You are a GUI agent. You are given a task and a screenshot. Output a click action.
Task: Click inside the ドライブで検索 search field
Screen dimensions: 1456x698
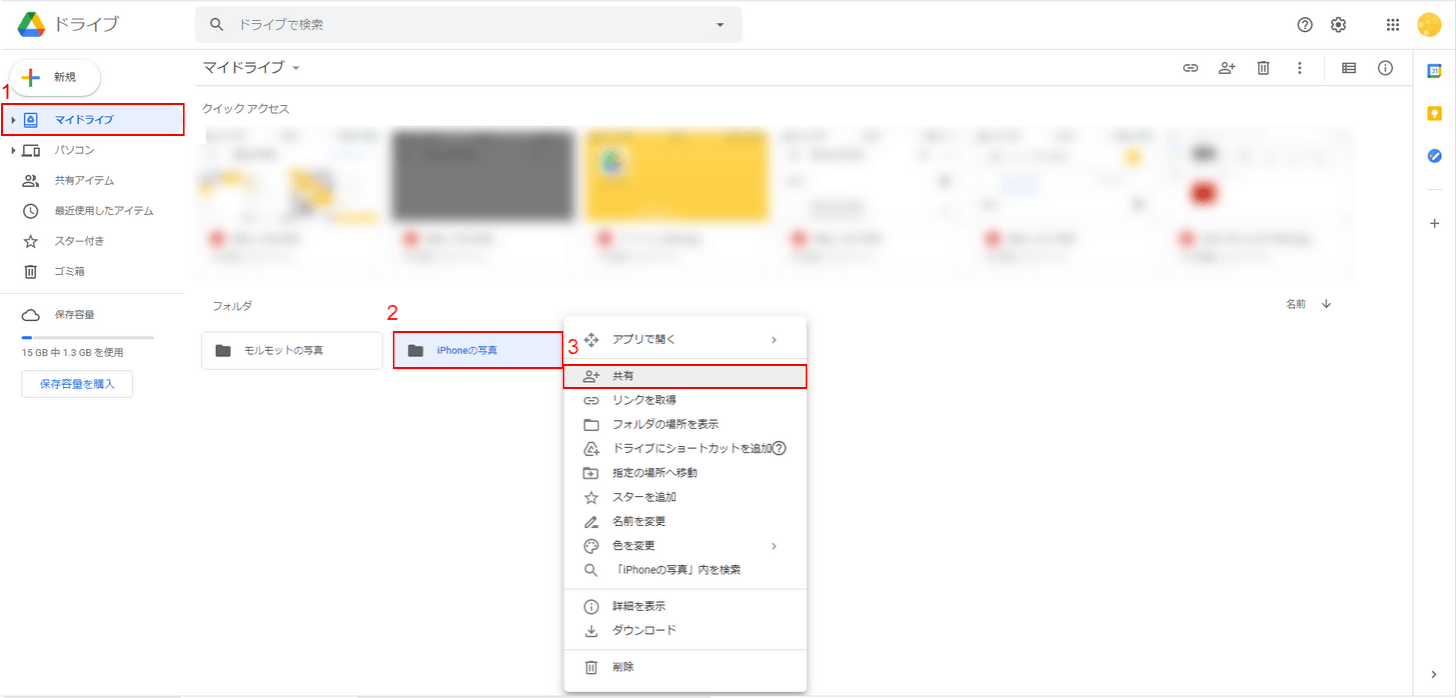pyautogui.click(x=460, y=25)
